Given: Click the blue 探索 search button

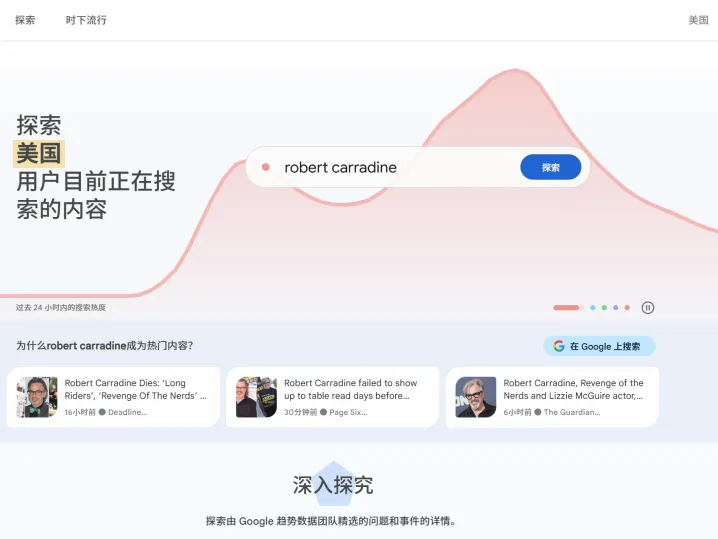Looking at the screenshot, I should (550, 167).
